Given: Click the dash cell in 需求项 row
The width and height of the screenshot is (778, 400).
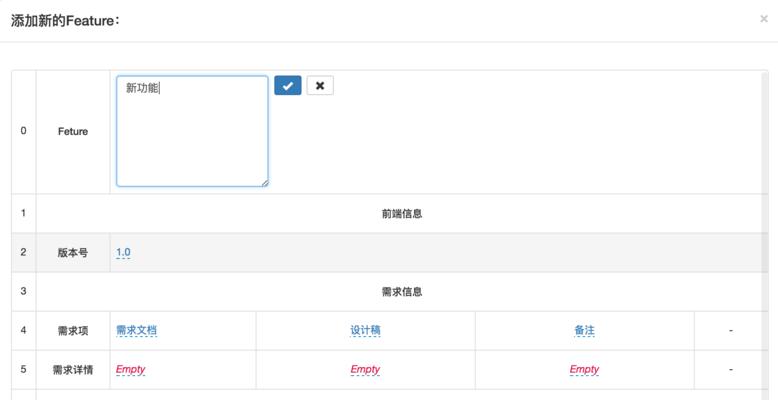Looking at the screenshot, I should click(x=731, y=331).
